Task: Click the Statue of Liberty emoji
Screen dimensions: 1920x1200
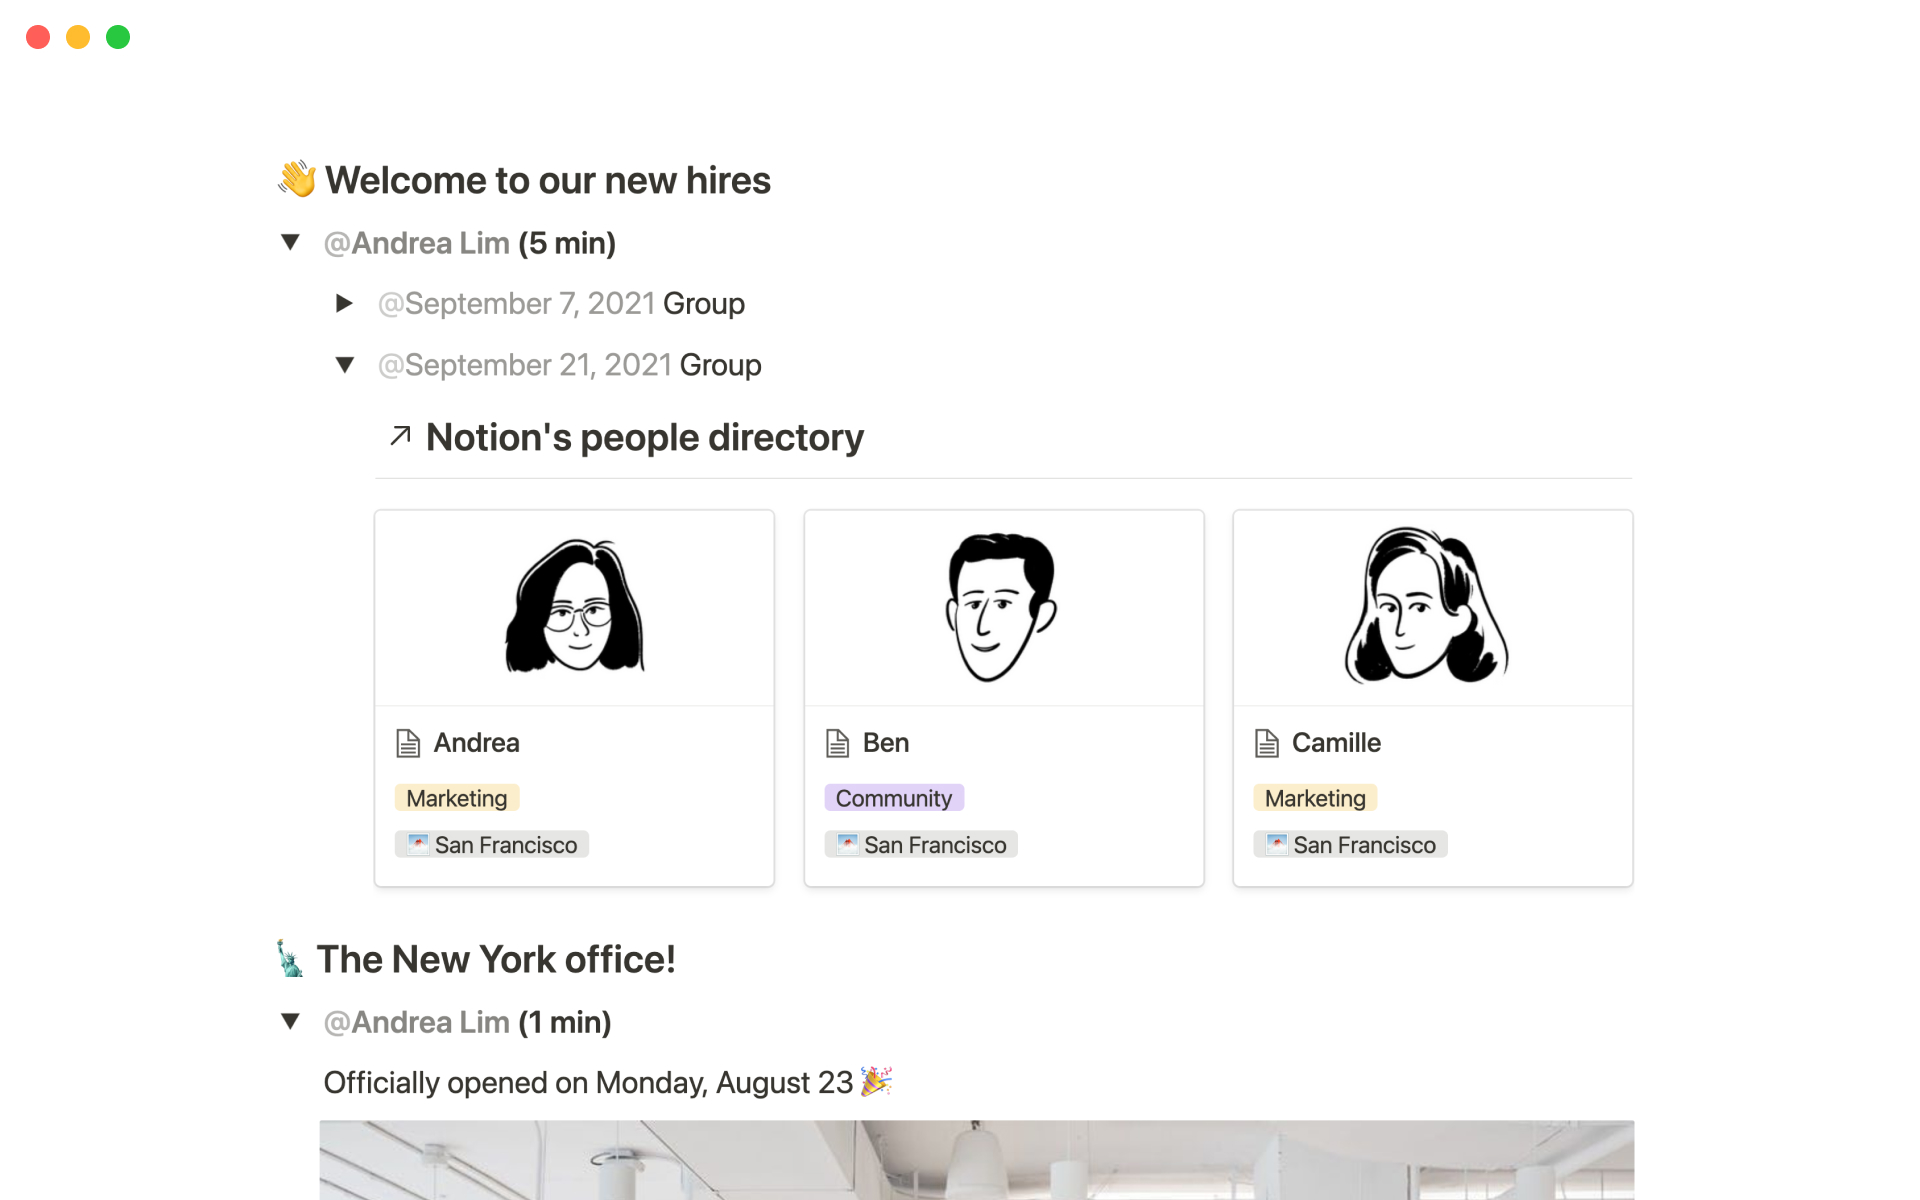Action: click(x=290, y=959)
